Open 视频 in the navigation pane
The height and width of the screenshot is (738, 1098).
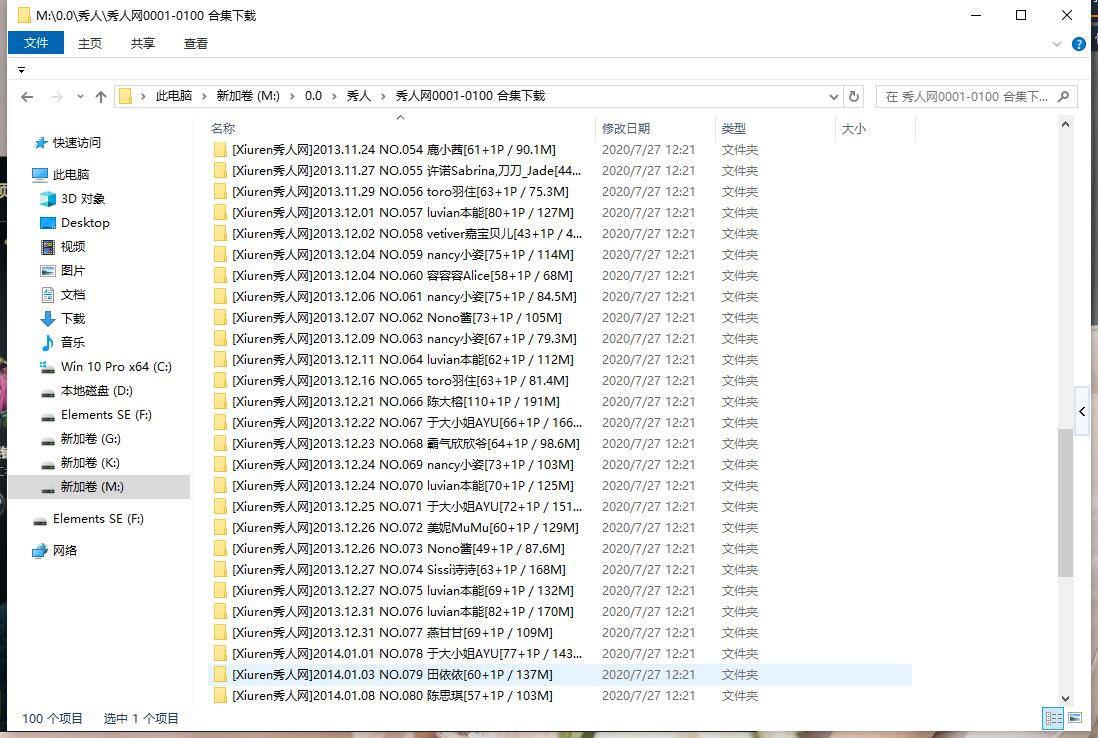coord(73,246)
